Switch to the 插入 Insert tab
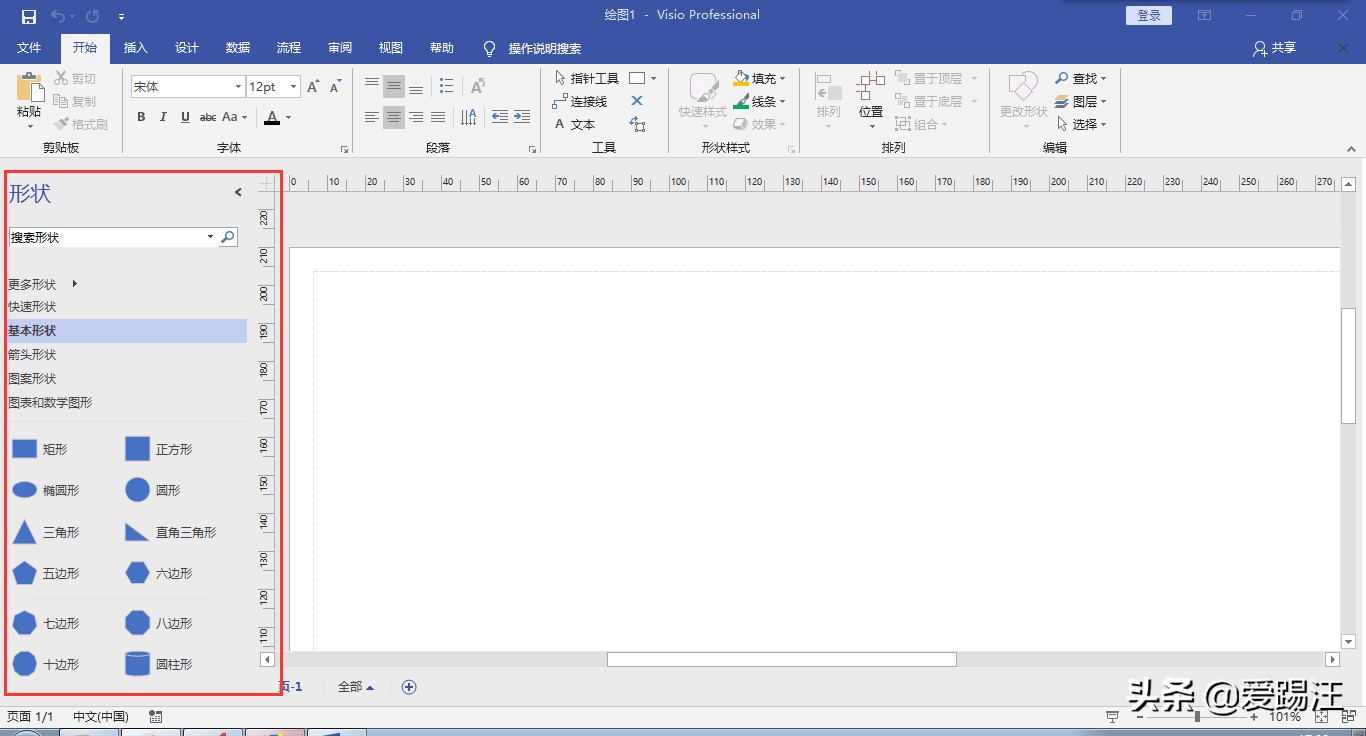The height and width of the screenshot is (736, 1366). click(x=135, y=48)
